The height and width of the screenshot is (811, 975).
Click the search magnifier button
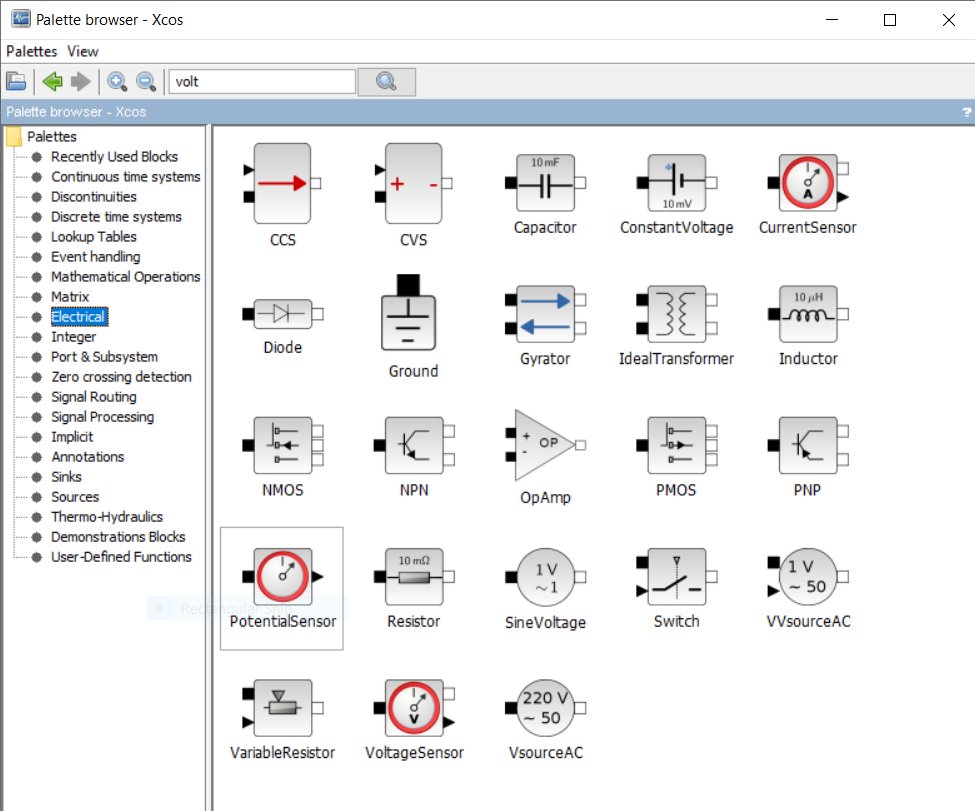pyautogui.click(x=386, y=80)
